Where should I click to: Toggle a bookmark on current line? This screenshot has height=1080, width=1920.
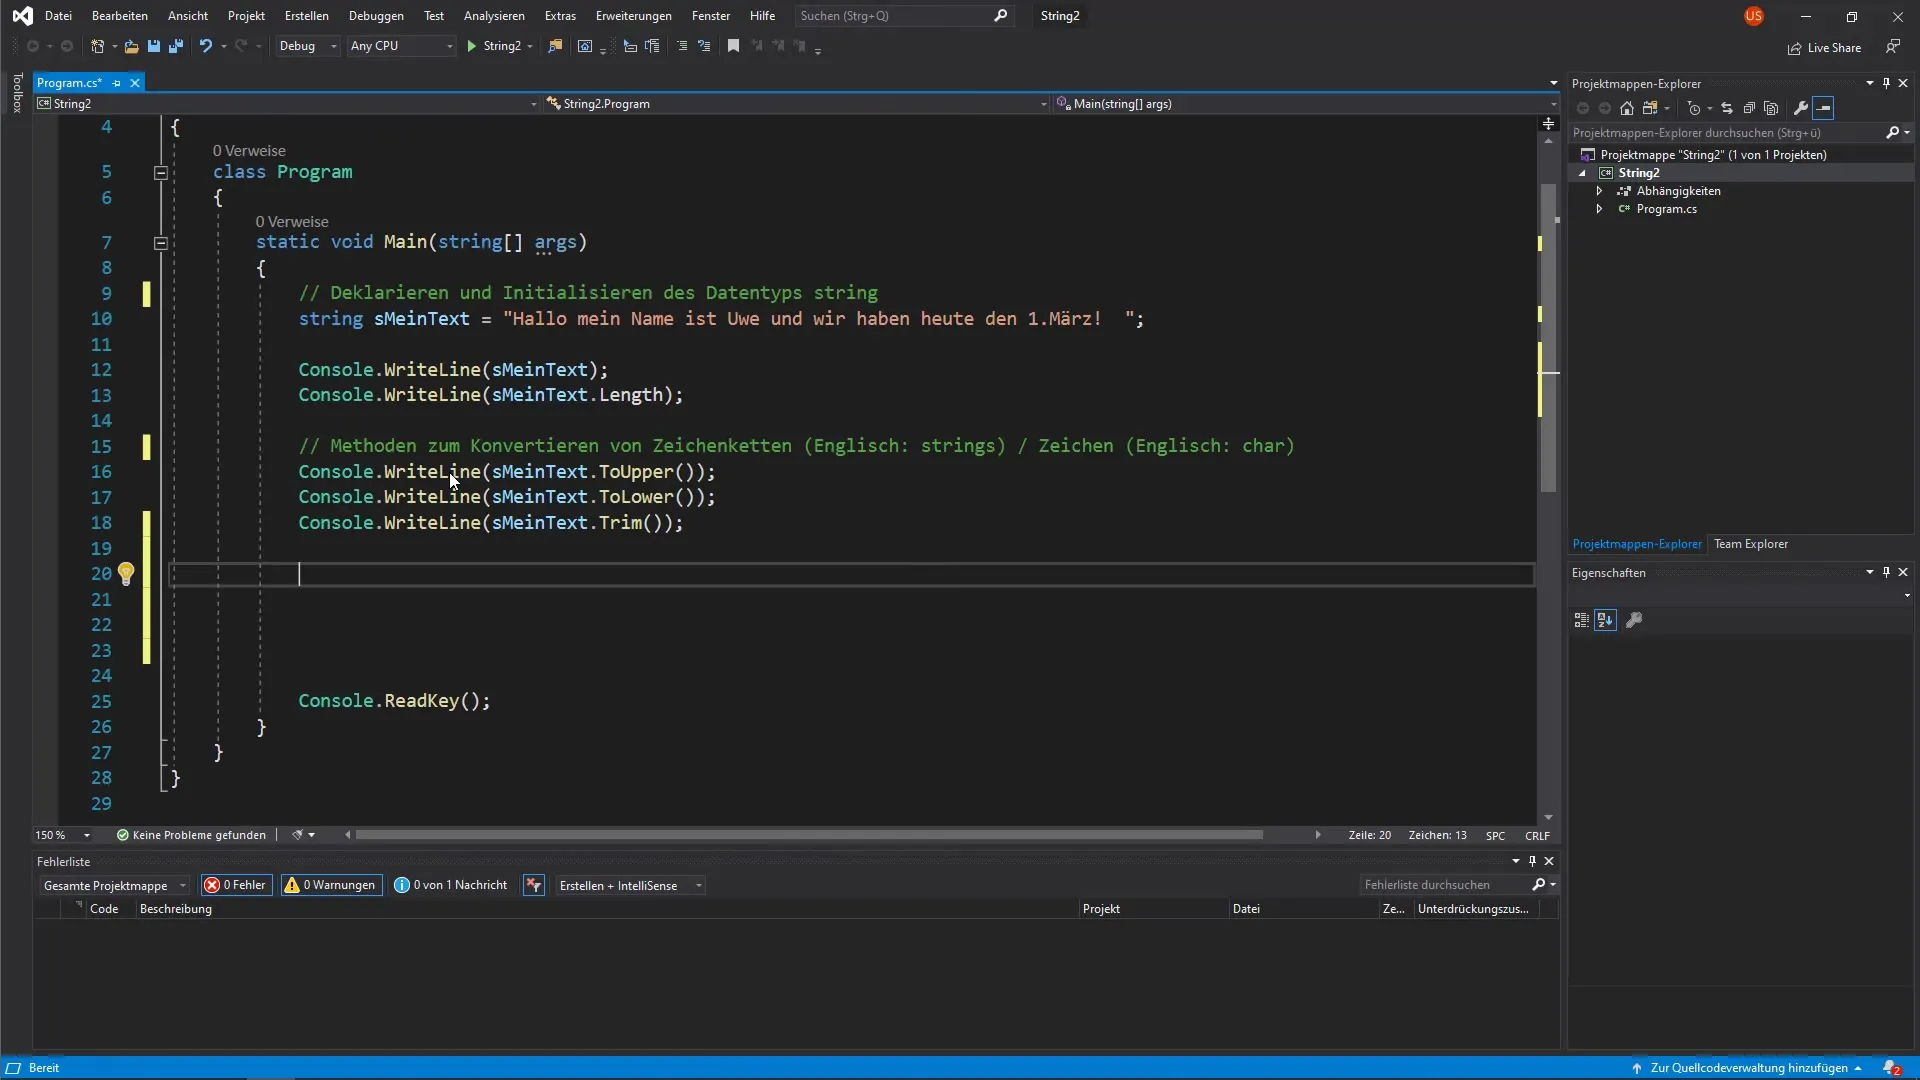coord(733,46)
